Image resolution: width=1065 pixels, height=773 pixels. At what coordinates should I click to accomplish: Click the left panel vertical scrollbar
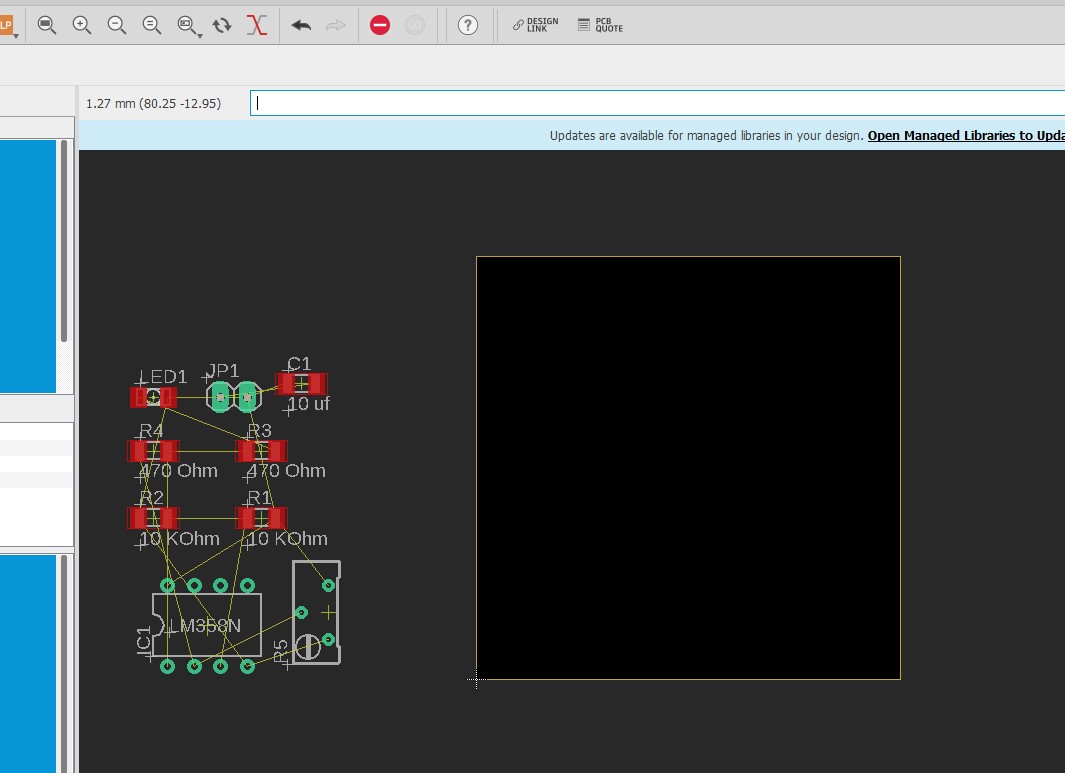point(65,240)
